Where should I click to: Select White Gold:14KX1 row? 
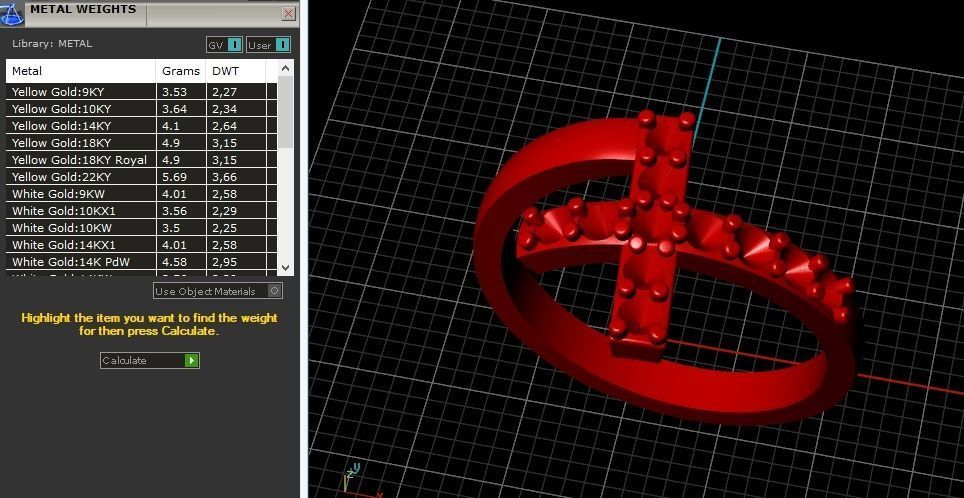click(141, 245)
